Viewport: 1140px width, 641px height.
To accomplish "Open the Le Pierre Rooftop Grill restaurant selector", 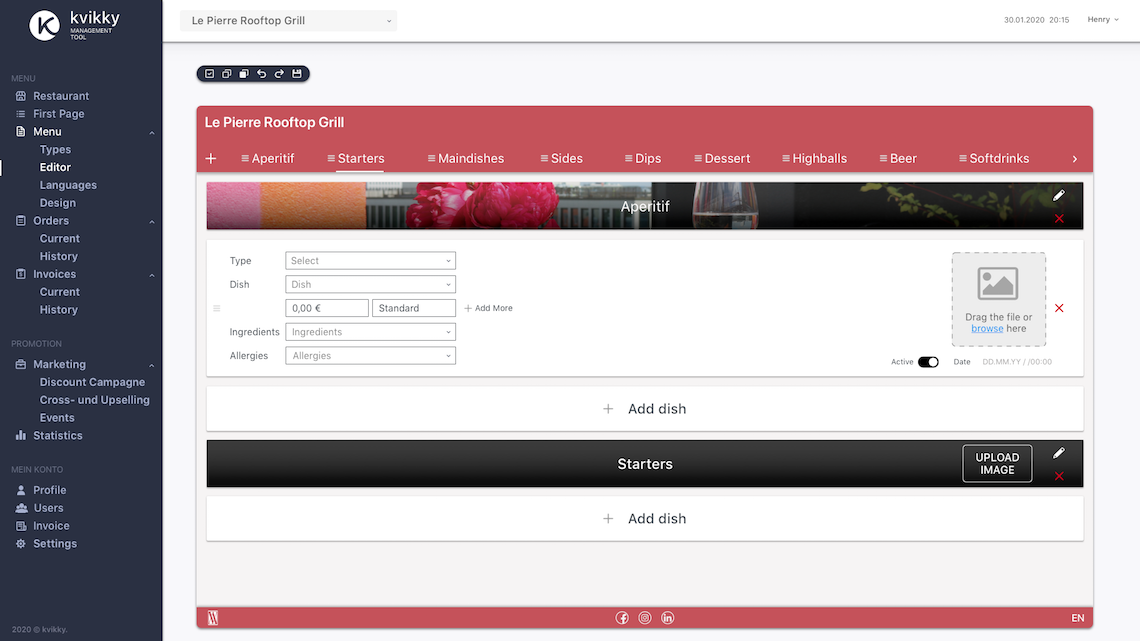I will (289, 20).
